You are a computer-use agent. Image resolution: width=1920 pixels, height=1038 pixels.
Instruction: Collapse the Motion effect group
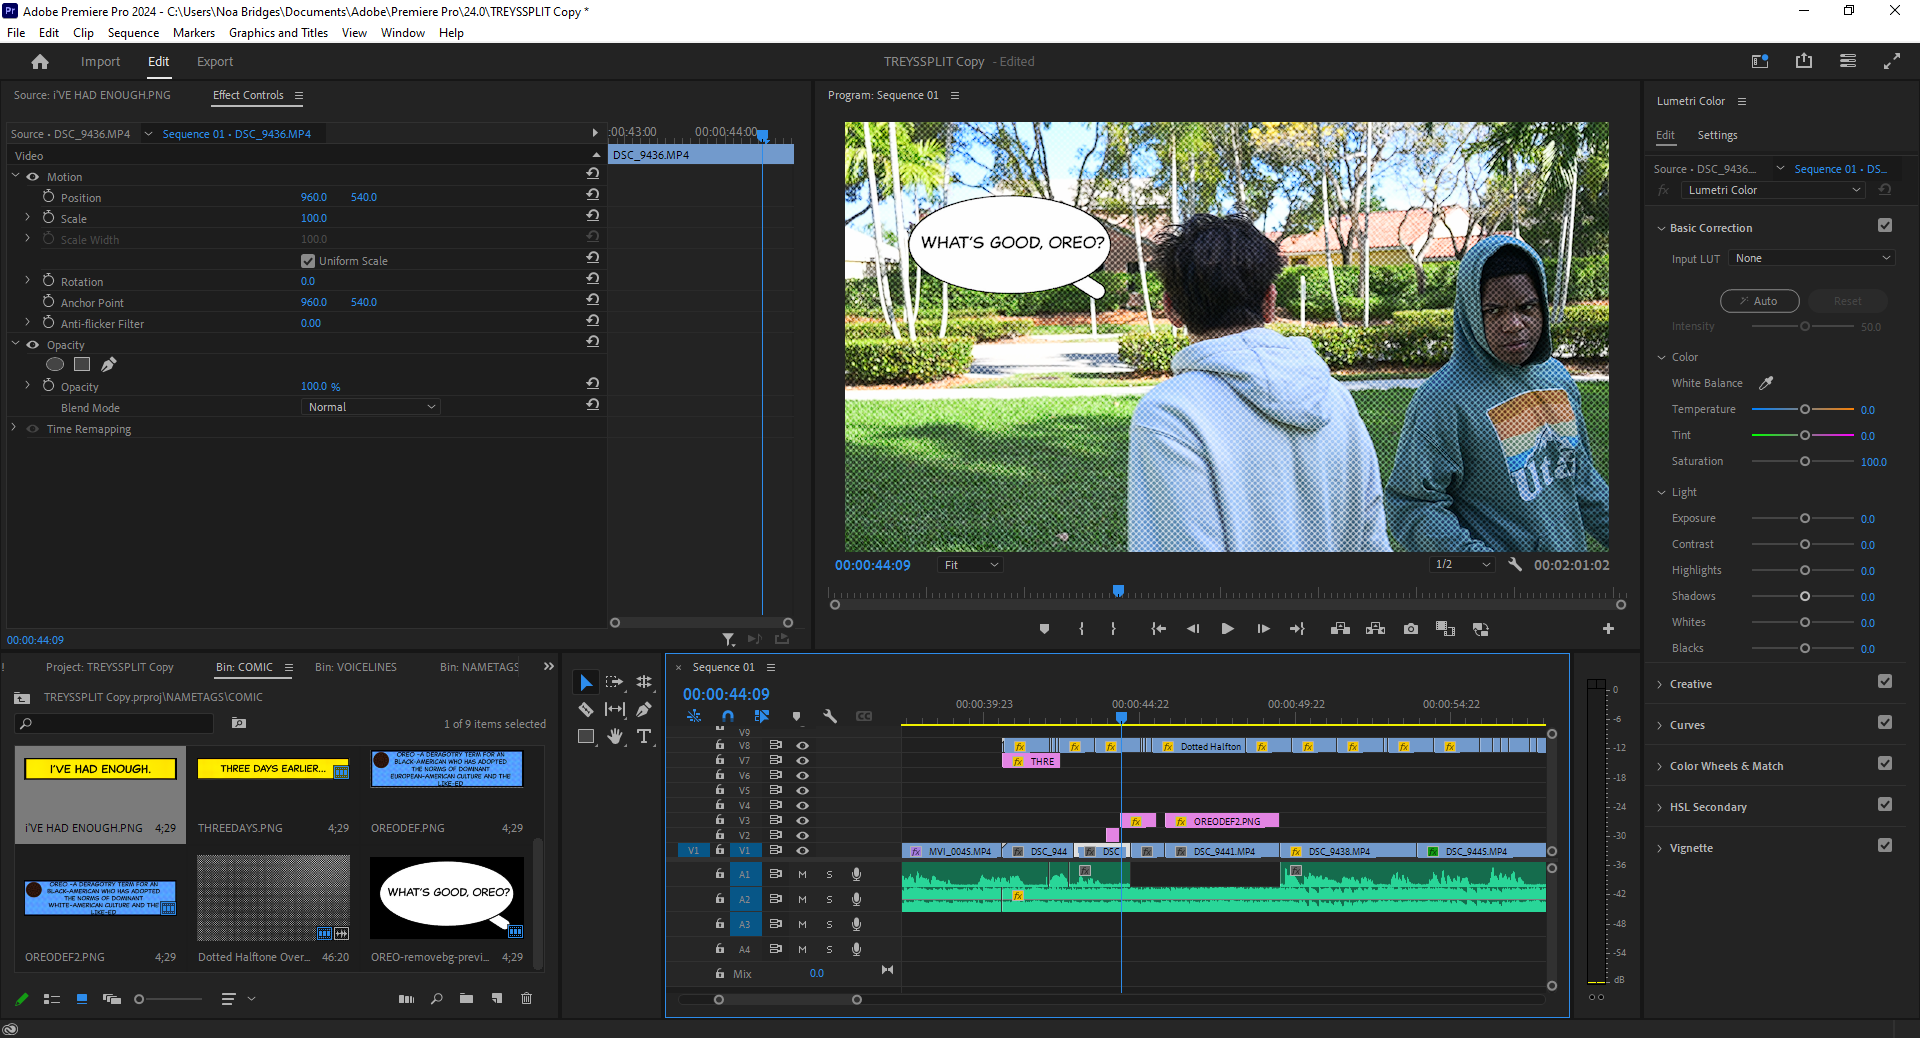coord(16,176)
